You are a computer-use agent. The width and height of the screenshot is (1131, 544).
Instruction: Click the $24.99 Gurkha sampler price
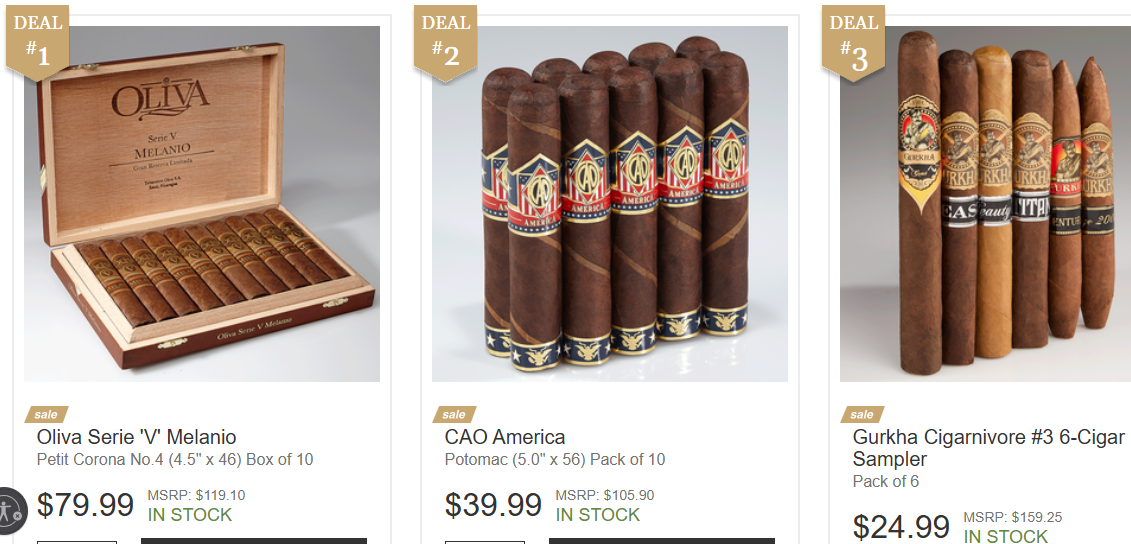click(901, 527)
